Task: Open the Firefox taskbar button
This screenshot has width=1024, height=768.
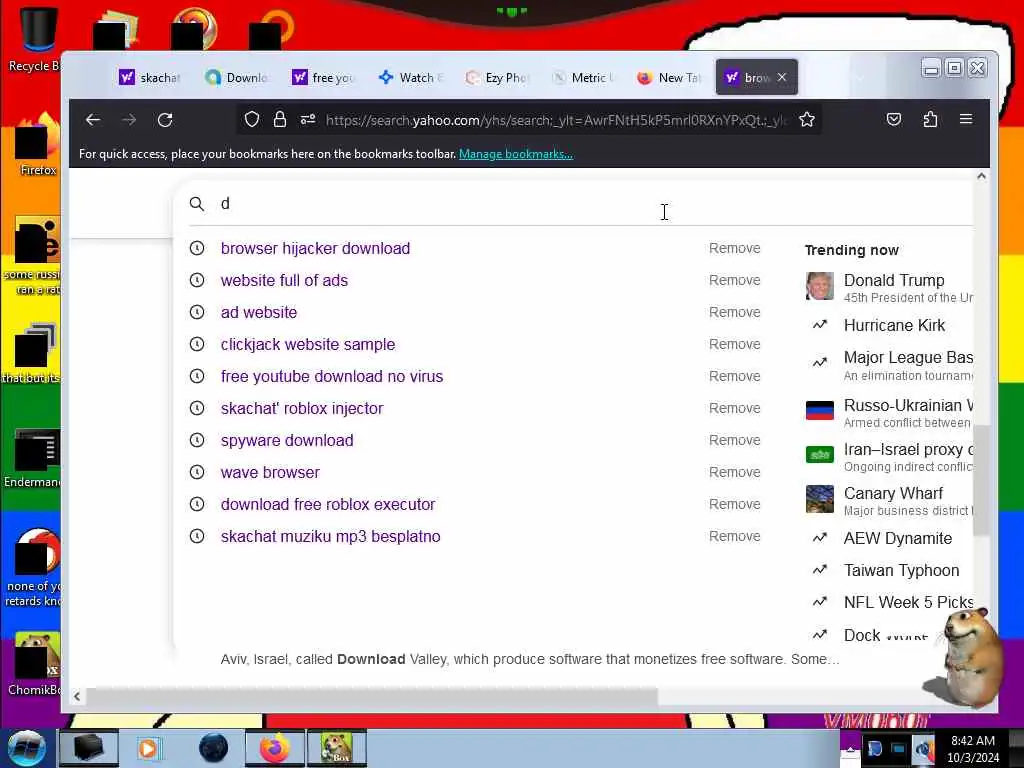Action: (x=275, y=748)
